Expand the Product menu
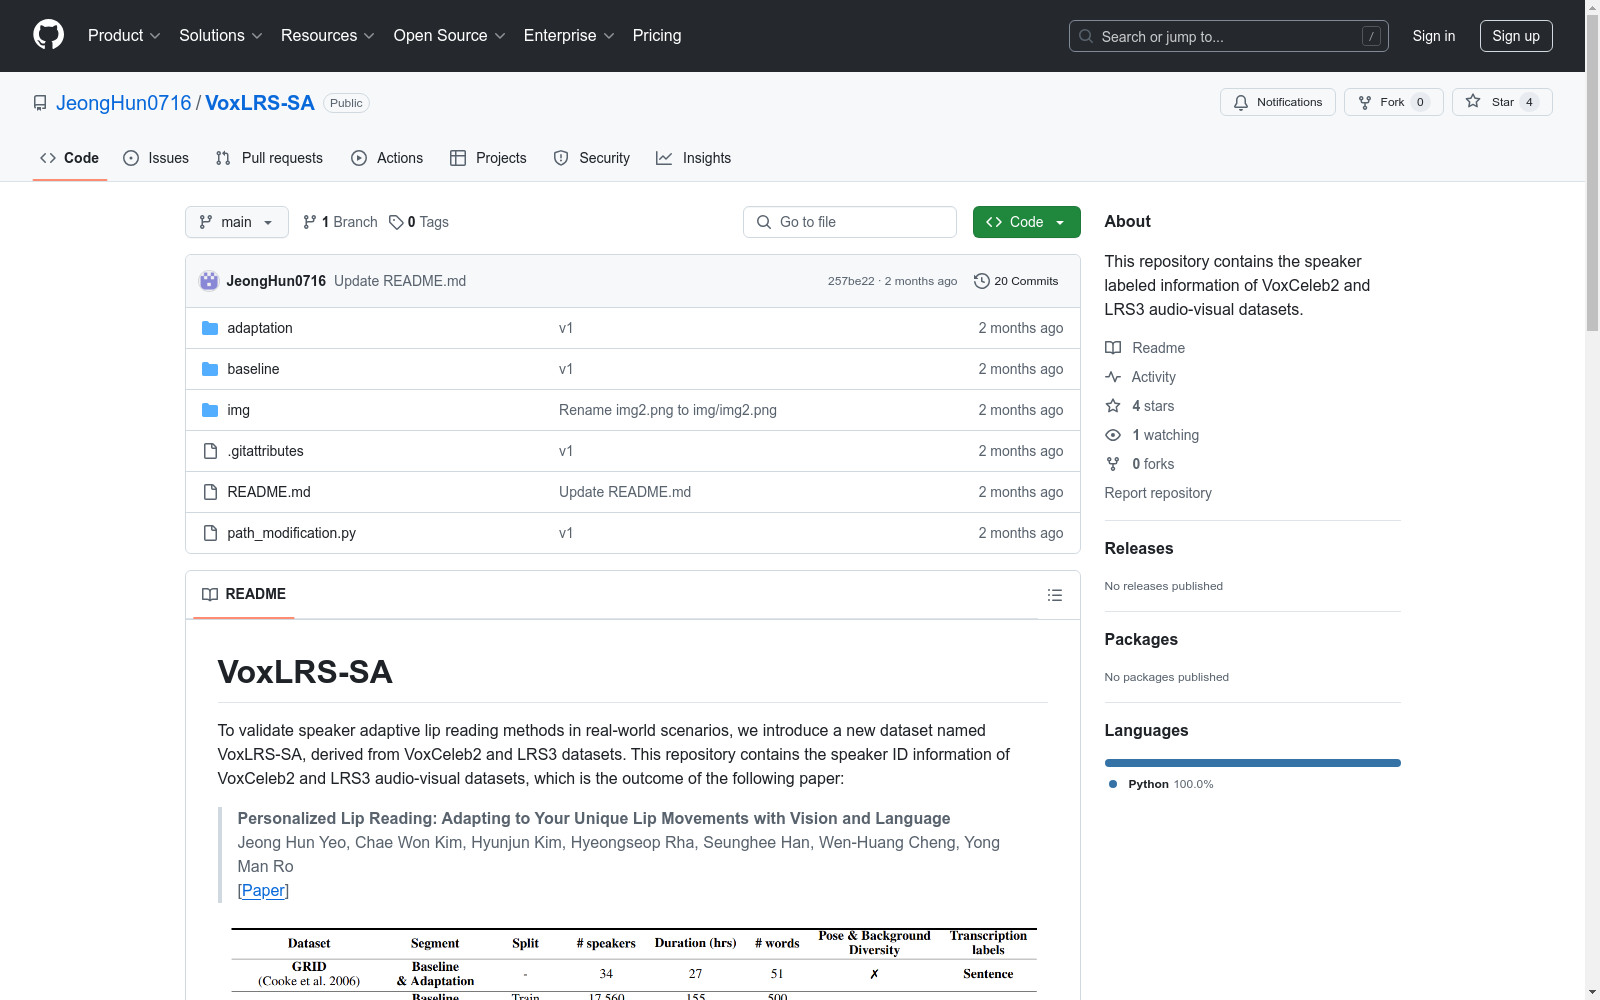Screen dimensions: 1600x1000 pos(124,36)
